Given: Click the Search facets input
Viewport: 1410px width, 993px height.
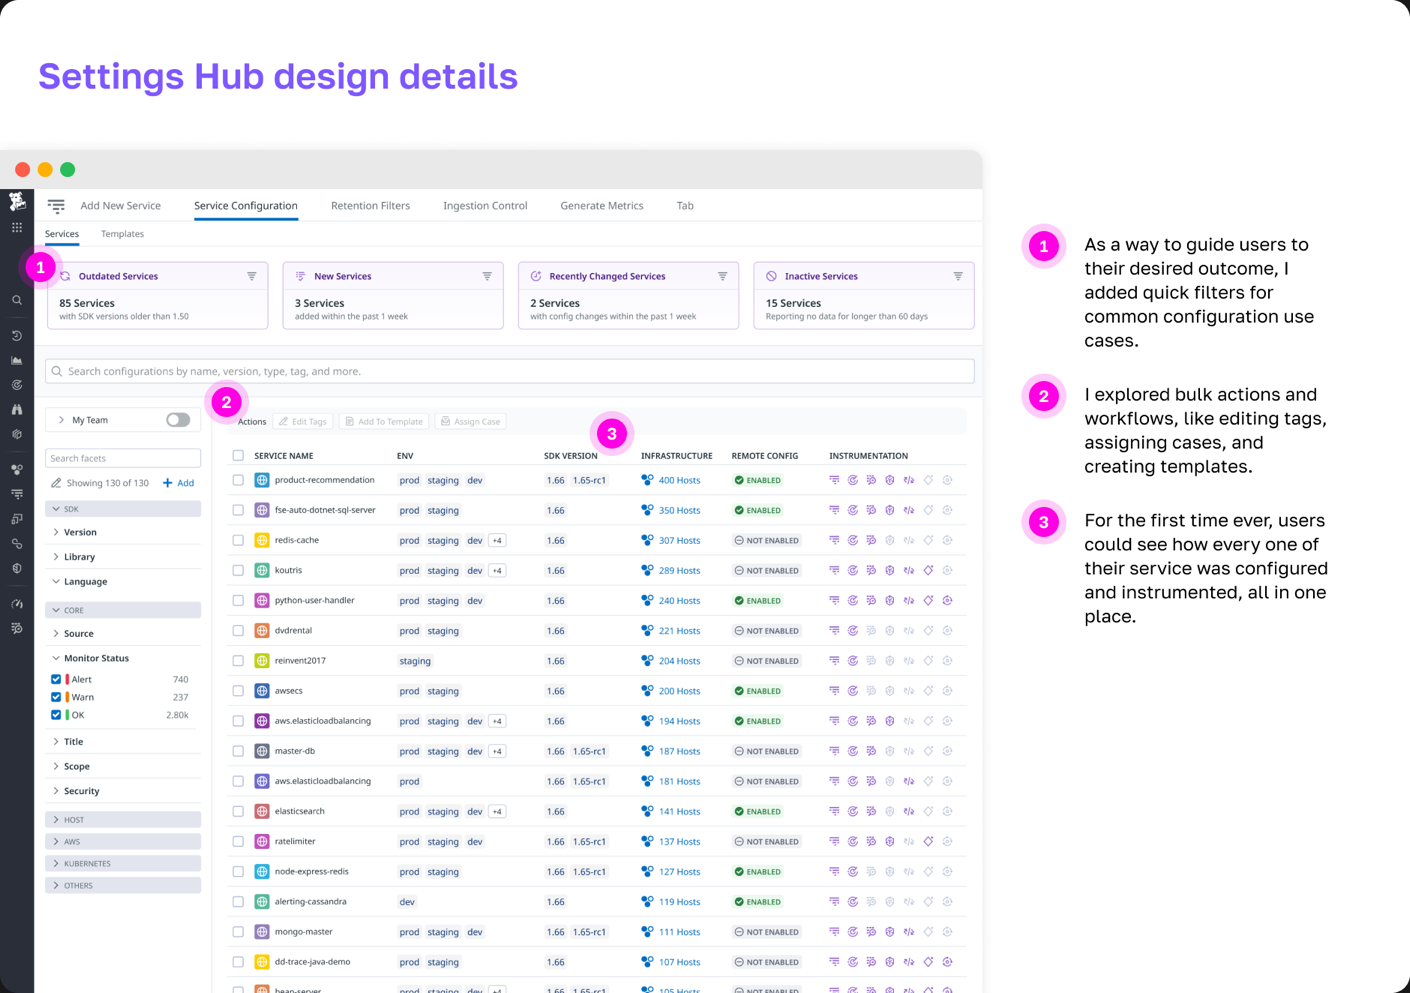Looking at the screenshot, I should coord(123,458).
